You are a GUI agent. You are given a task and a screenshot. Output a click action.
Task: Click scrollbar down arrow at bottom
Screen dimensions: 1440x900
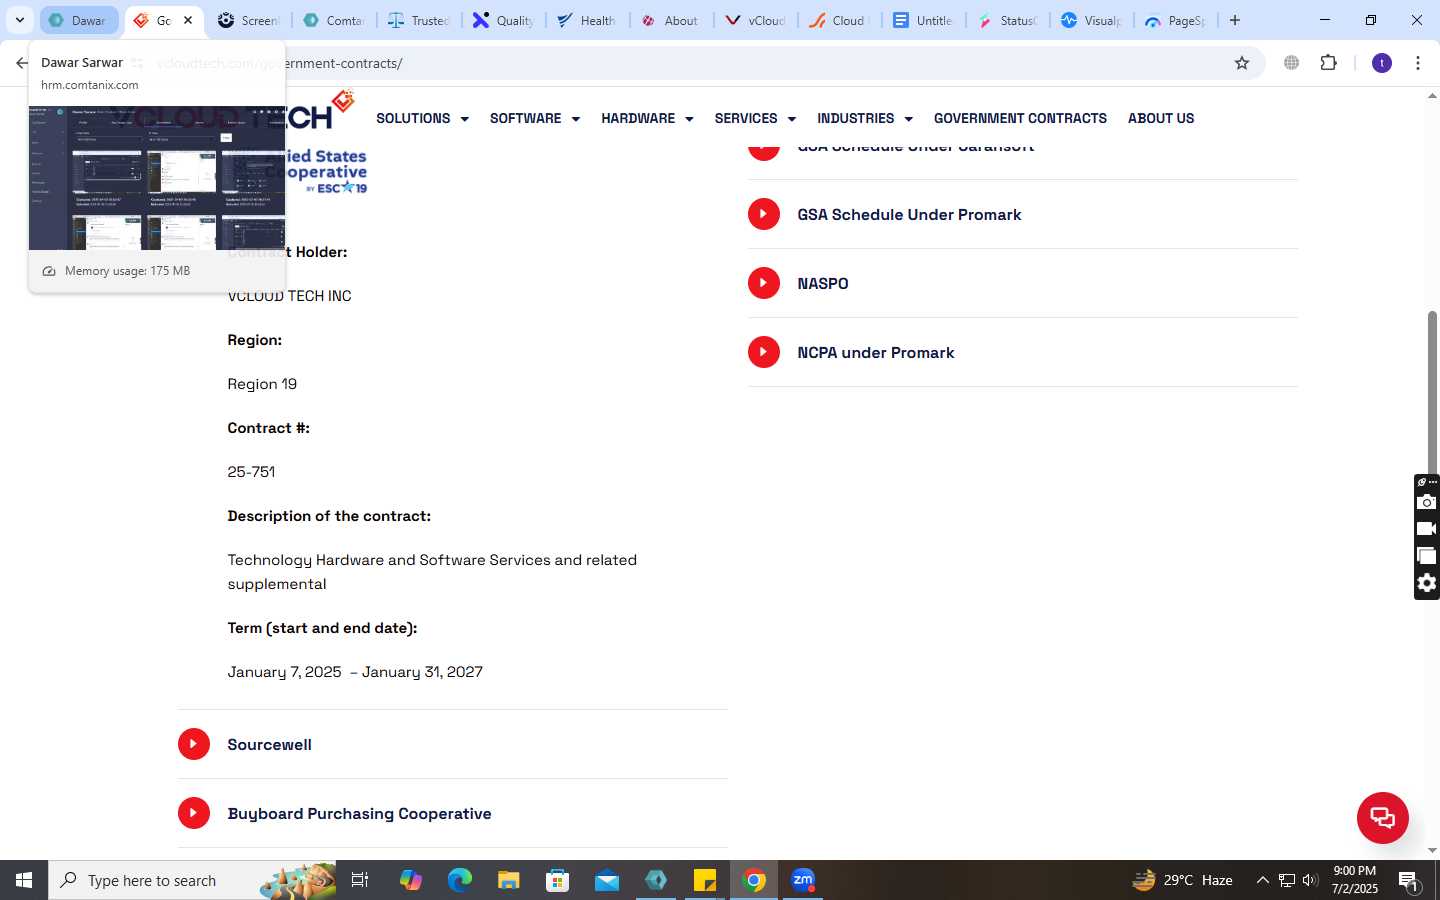1432,850
